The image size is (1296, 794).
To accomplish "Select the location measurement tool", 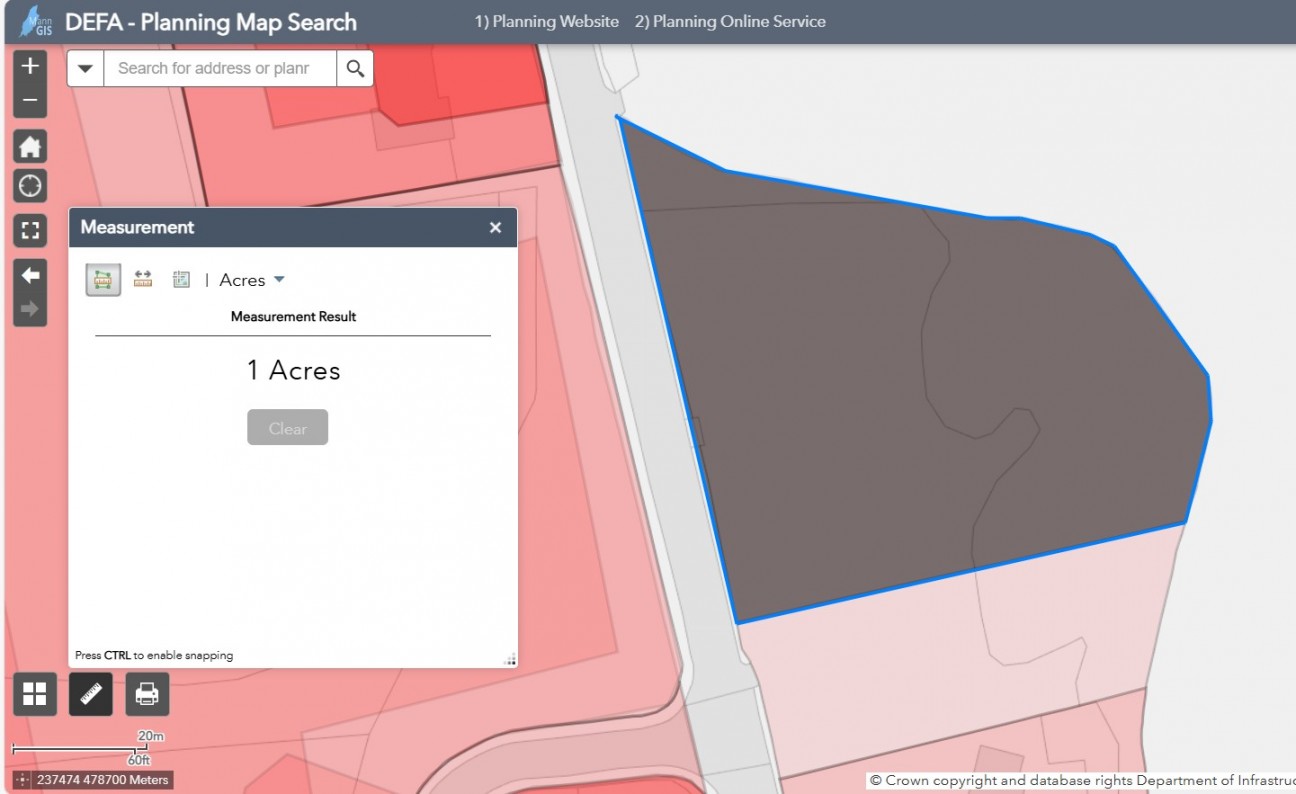I will 181,280.
